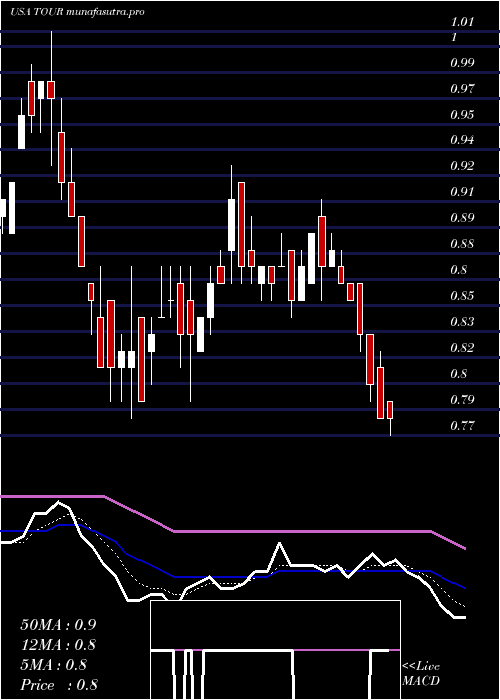Click the 0.79 price axis label
The width and height of the screenshot is (500, 700).
coord(462,399)
